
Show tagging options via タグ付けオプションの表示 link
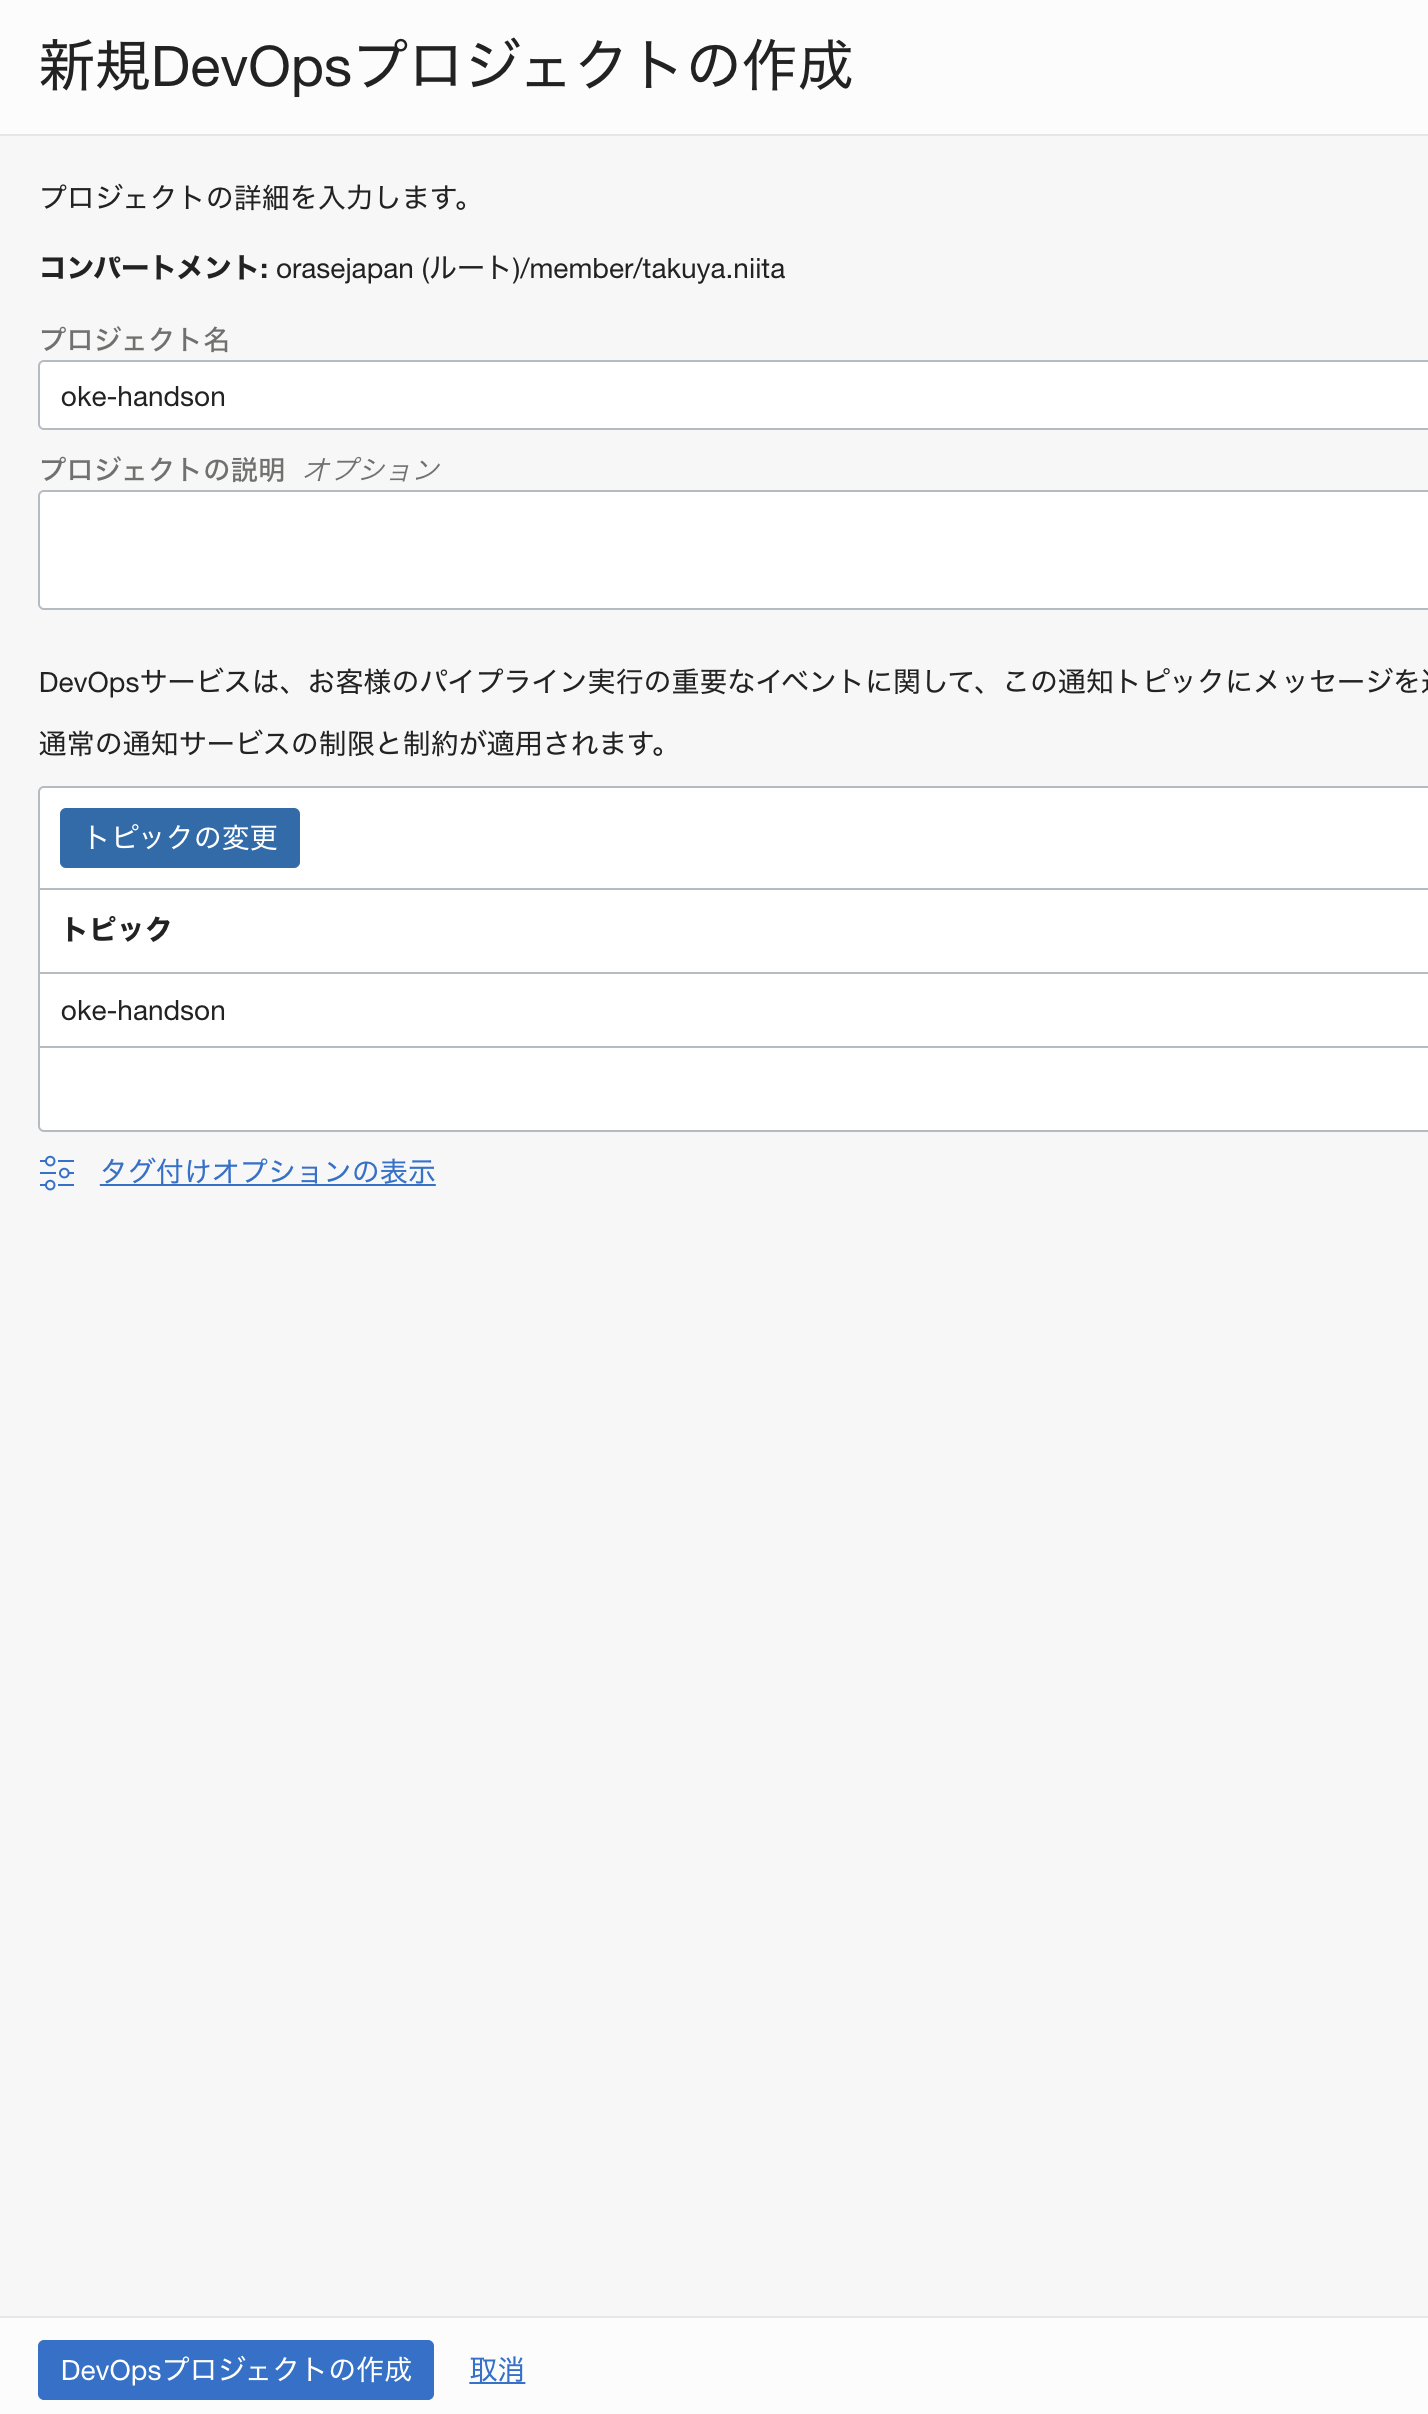point(267,1172)
